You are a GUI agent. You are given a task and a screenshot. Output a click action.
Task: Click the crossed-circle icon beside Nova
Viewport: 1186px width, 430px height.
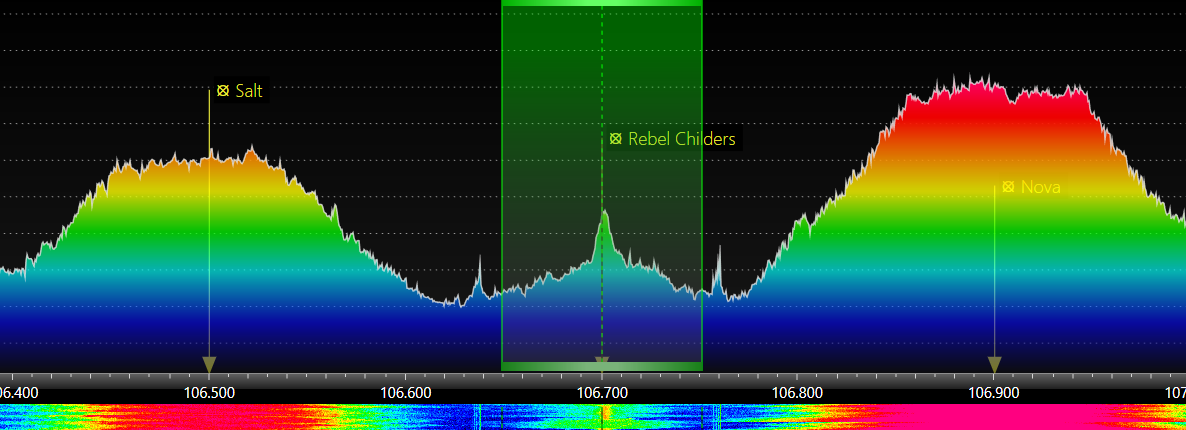[1008, 187]
